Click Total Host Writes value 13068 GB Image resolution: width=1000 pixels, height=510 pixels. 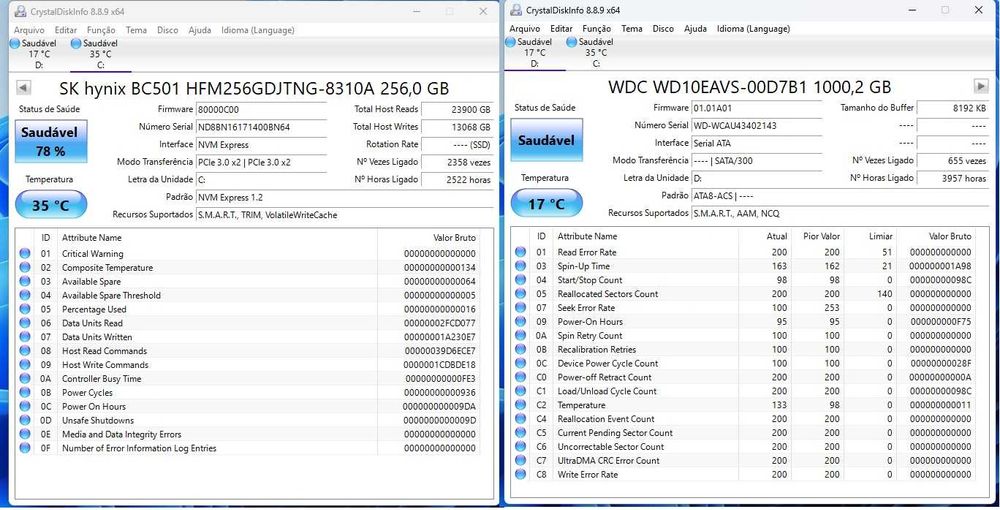pyautogui.click(x=457, y=128)
